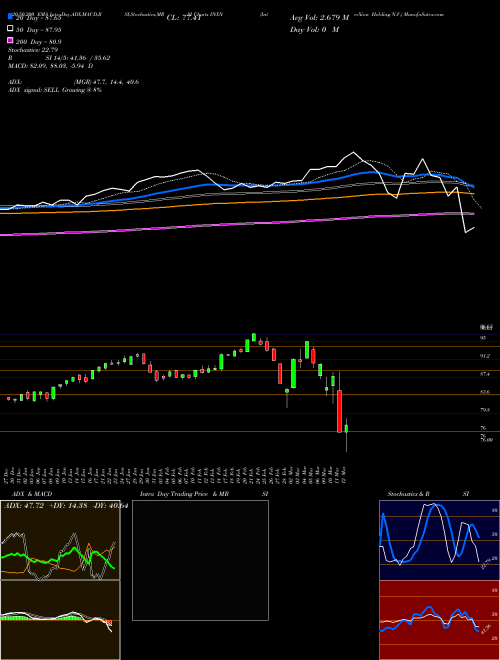Screen dimensions: 500x660
Task: Click the 'Intra Day Trading Price & MRSI' title
Action: (204, 494)
